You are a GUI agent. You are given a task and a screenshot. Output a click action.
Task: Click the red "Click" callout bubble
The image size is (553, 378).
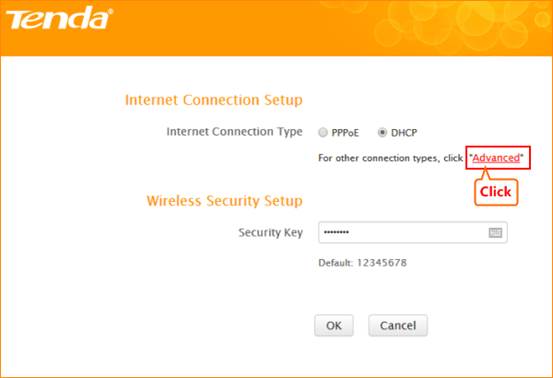(x=496, y=192)
